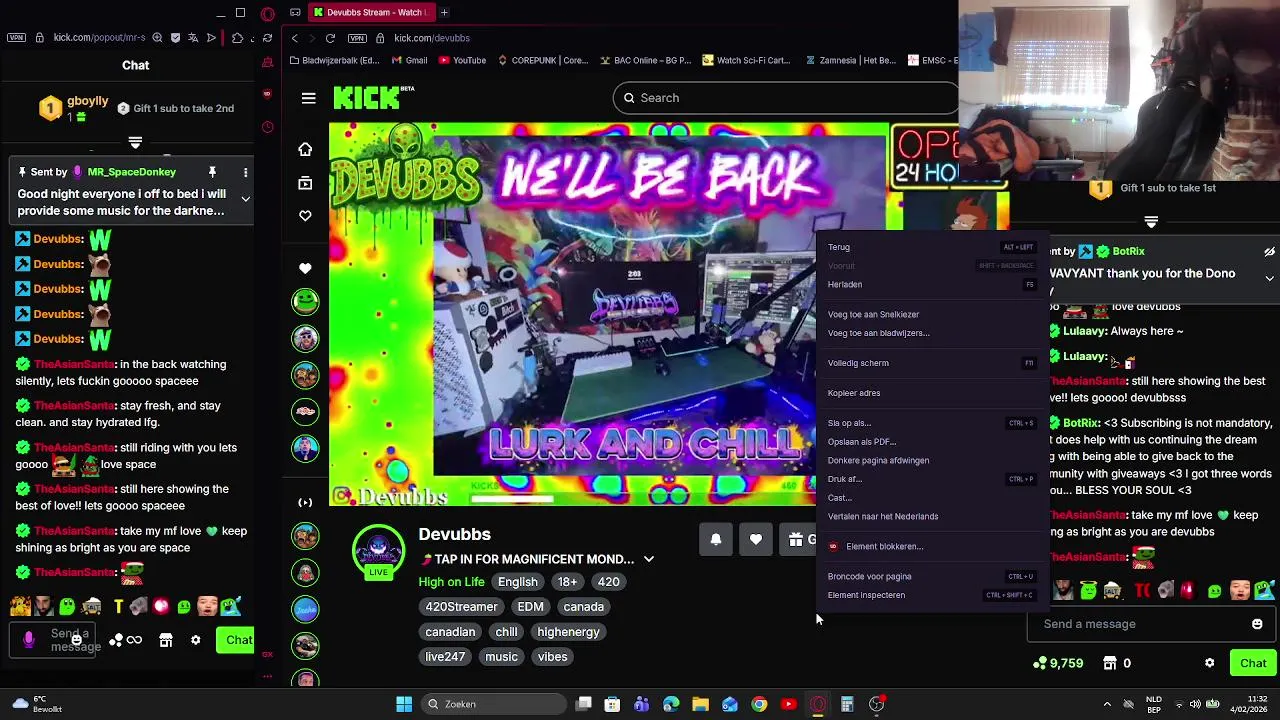The height and width of the screenshot is (720, 1280).
Task: Open Opera GX menu logo
Action: 267,14
